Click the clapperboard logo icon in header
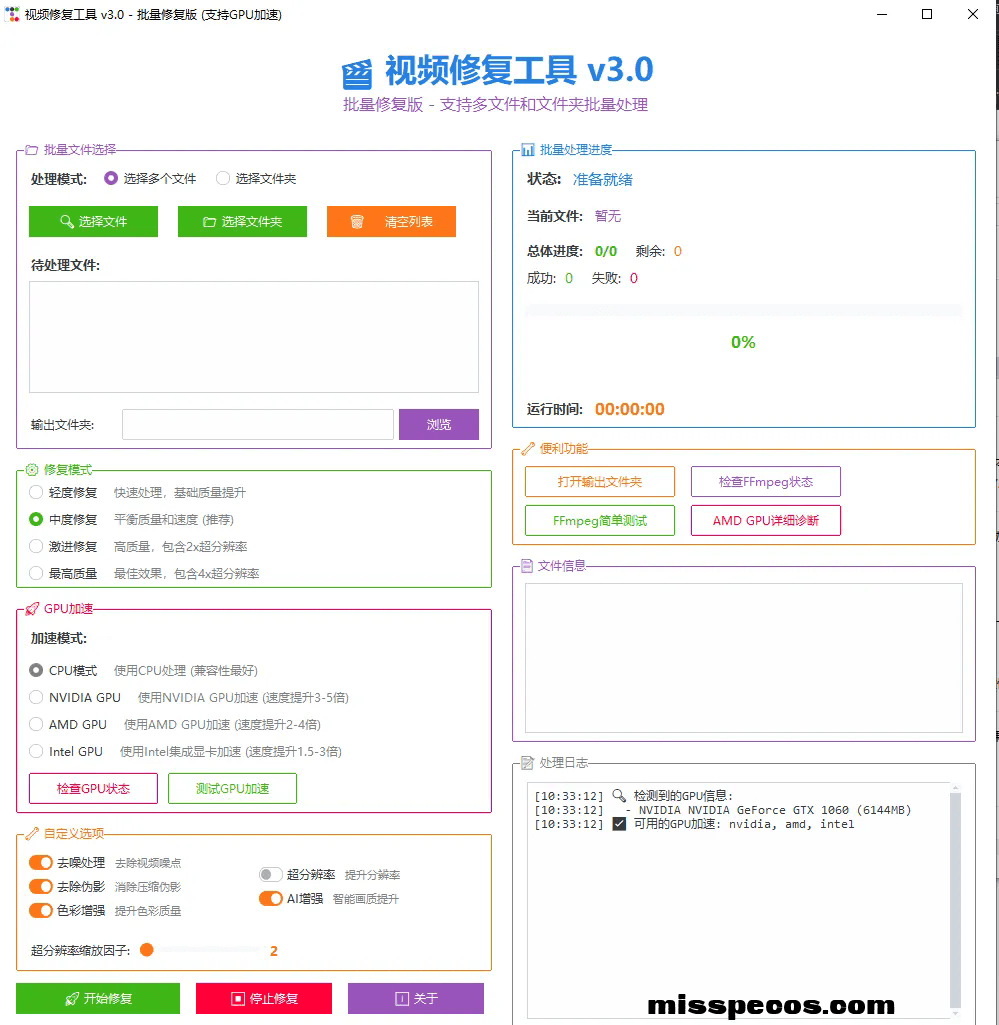Viewport: 999px width, 1025px height. click(357, 74)
